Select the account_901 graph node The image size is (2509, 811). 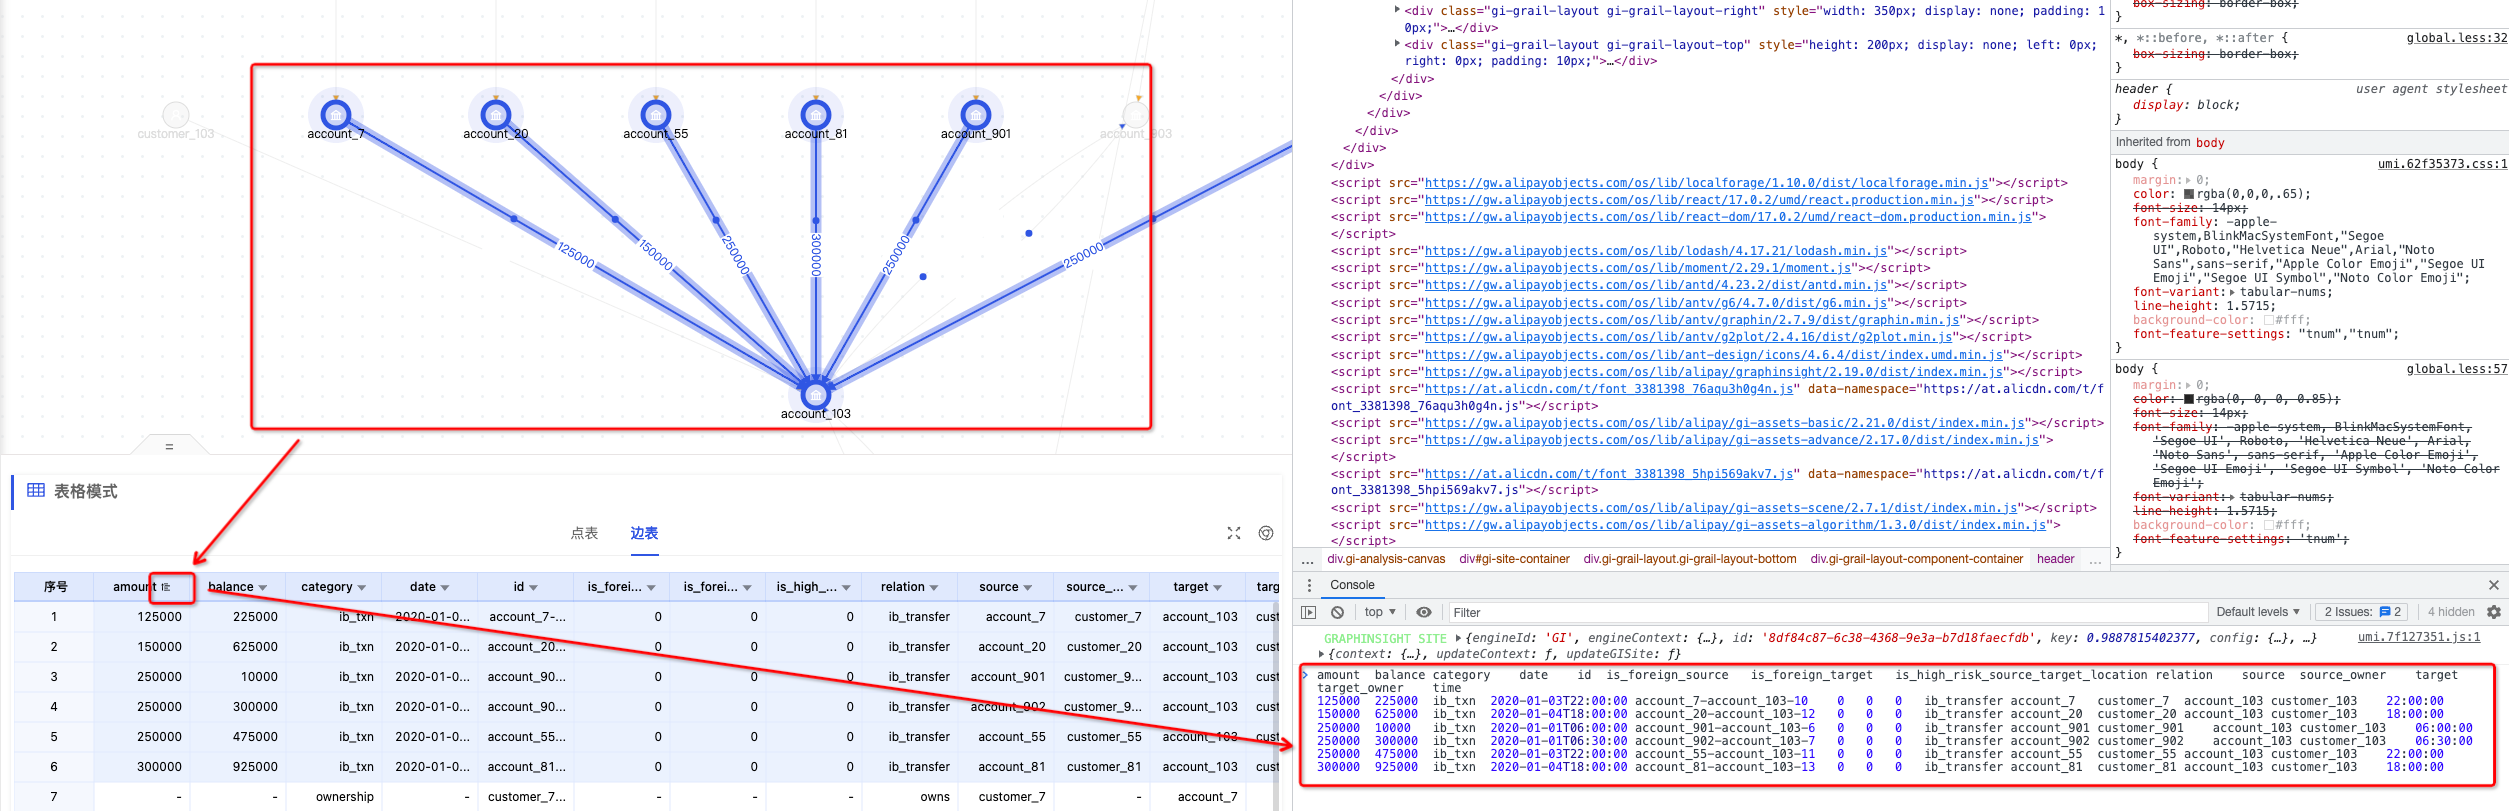pyautogui.click(x=976, y=115)
